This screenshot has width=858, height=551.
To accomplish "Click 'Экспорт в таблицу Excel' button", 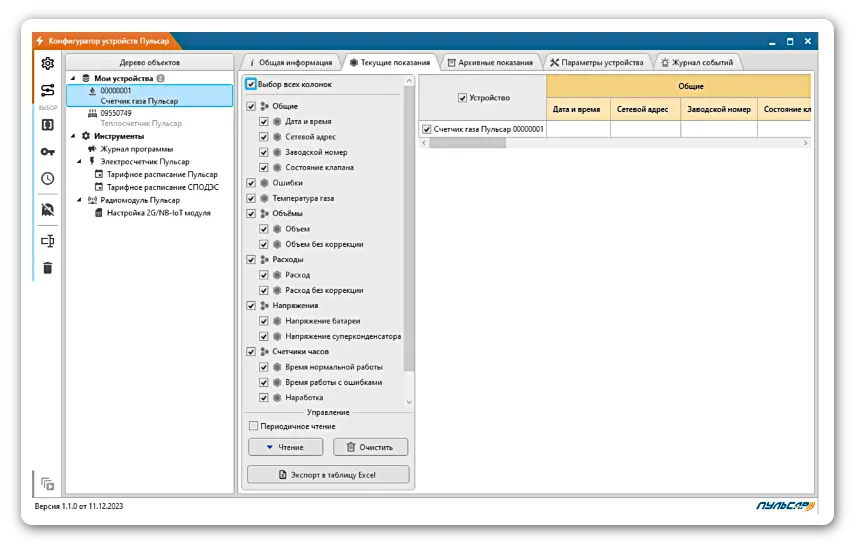I will click(x=328, y=474).
